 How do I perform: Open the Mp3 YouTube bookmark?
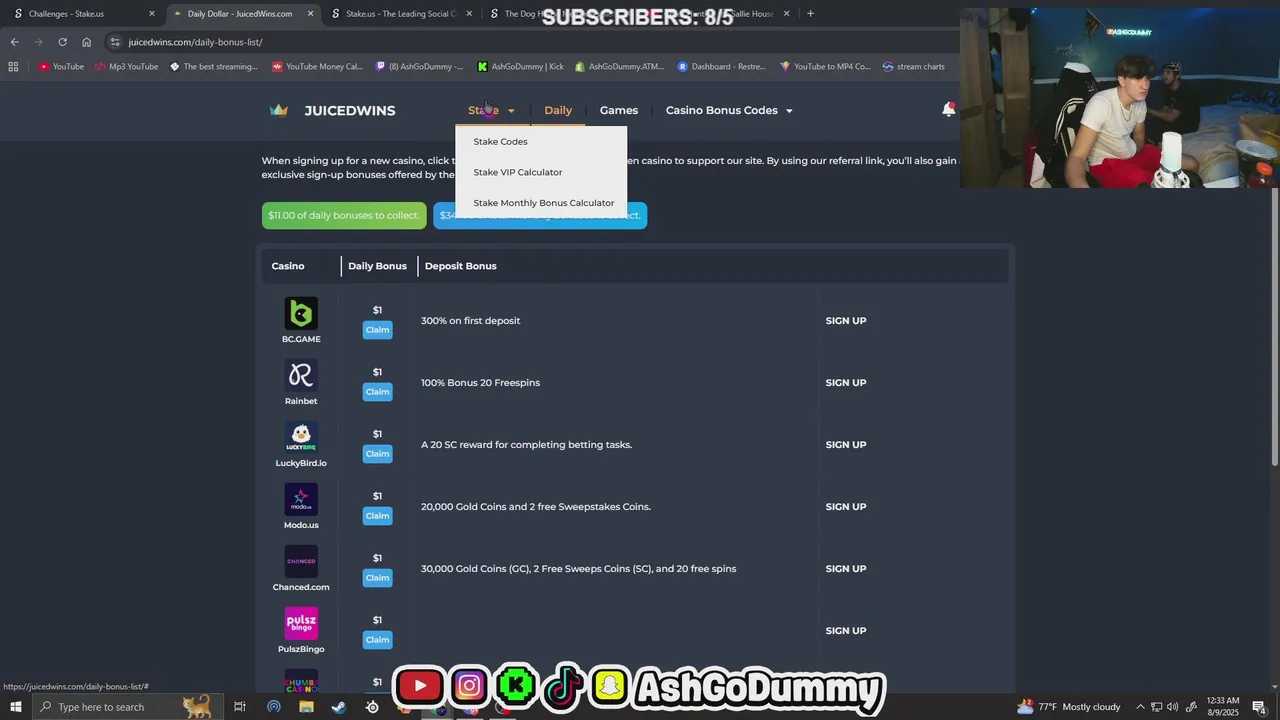(126, 67)
